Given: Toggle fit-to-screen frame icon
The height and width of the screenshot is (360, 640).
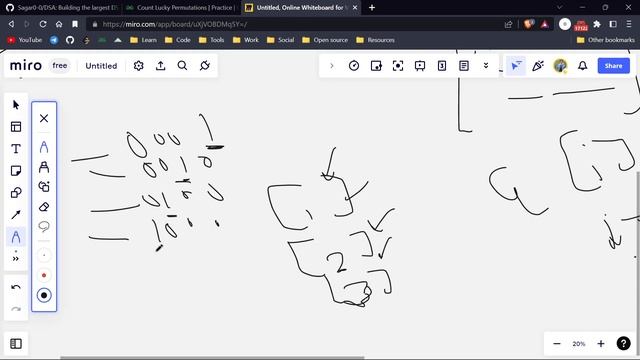Looking at the screenshot, I should 398,66.
